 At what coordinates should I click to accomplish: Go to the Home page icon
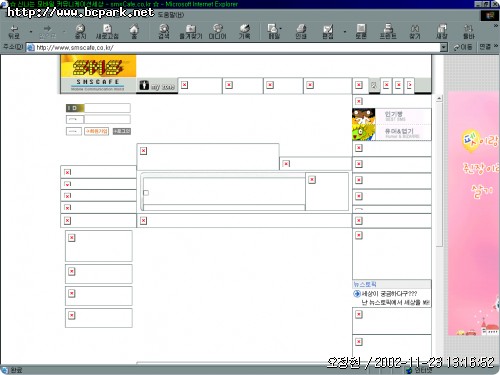(134, 32)
